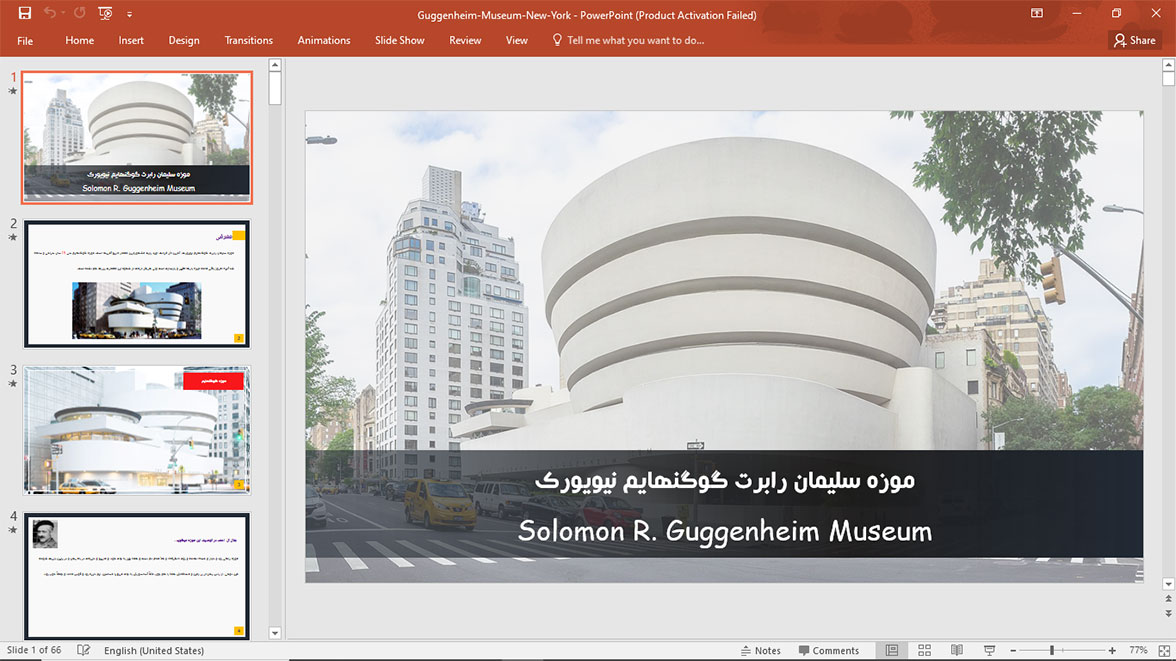
Task: Select the Transitions tab
Action: tap(248, 41)
